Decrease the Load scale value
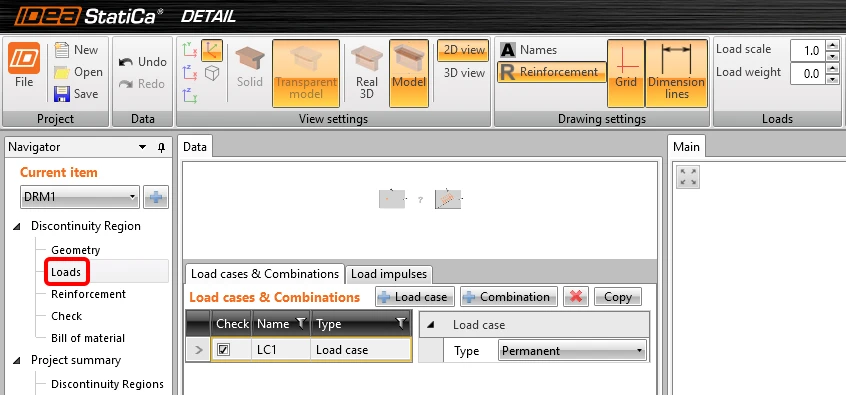 (x=833, y=56)
